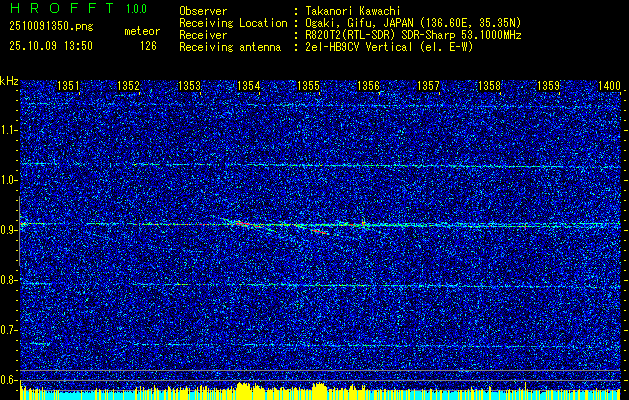Select the meteor count value 126

pos(148,46)
